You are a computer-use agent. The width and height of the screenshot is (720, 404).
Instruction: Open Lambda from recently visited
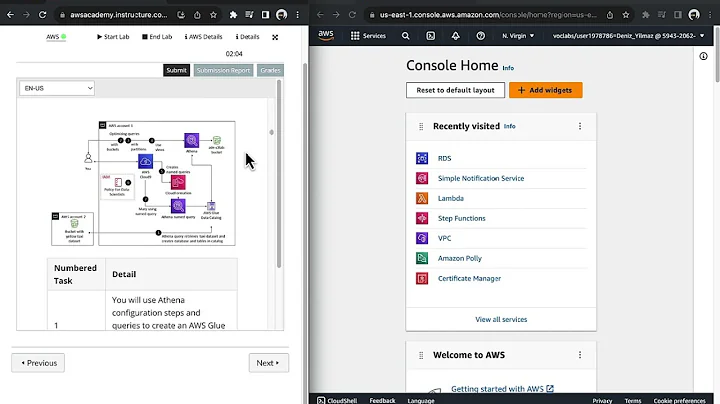(450, 198)
